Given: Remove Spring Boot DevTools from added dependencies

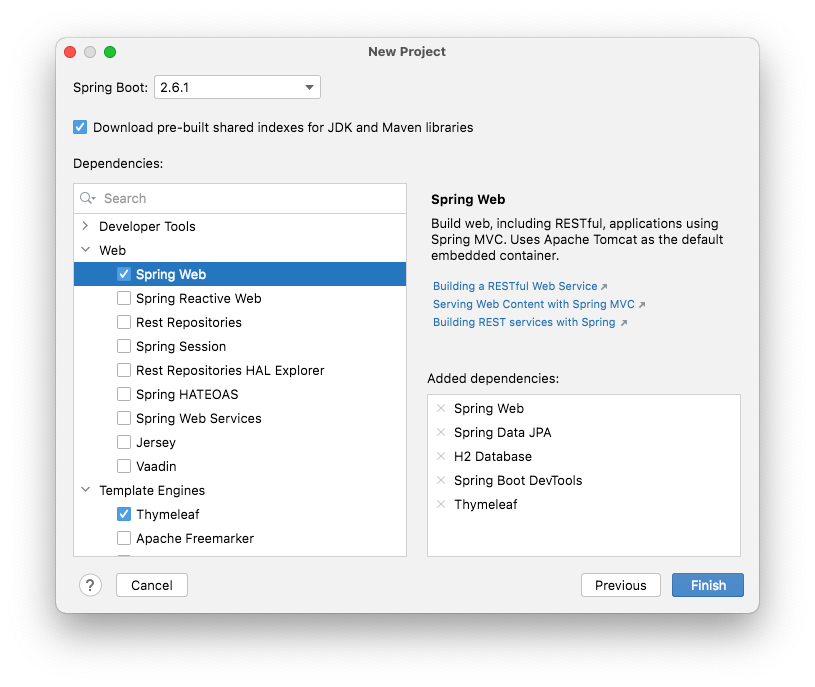Looking at the screenshot, I should coord(441,480).
